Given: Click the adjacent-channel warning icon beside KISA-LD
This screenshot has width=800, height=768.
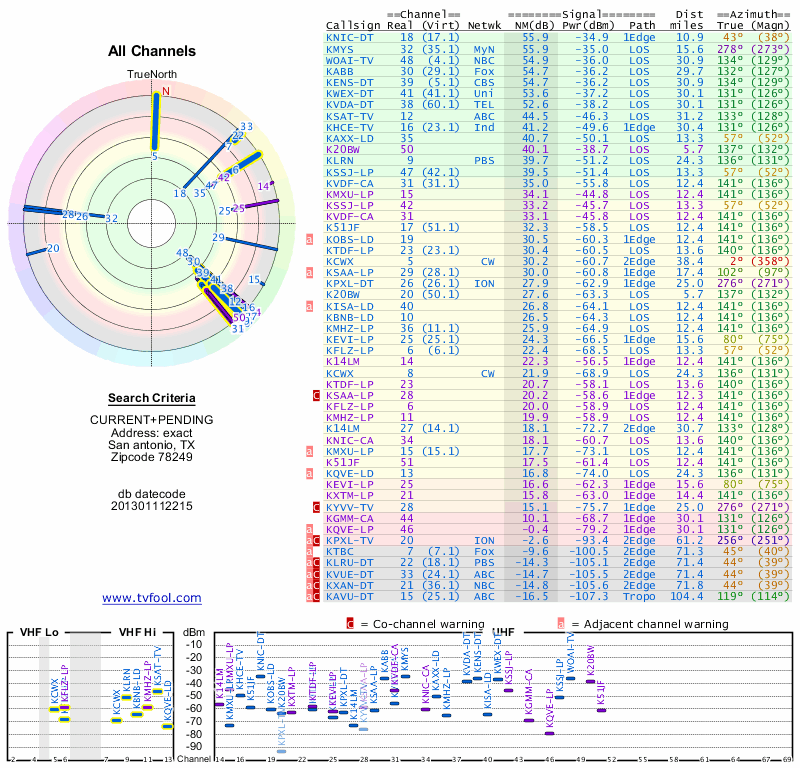Looking at the screenshot, I should [x=310, y=306].
